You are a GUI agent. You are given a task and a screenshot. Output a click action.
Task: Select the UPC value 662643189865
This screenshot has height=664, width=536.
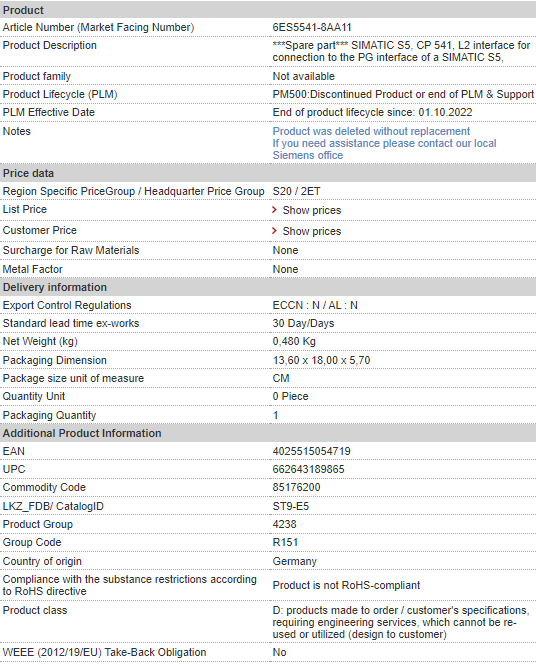[308, 469]
